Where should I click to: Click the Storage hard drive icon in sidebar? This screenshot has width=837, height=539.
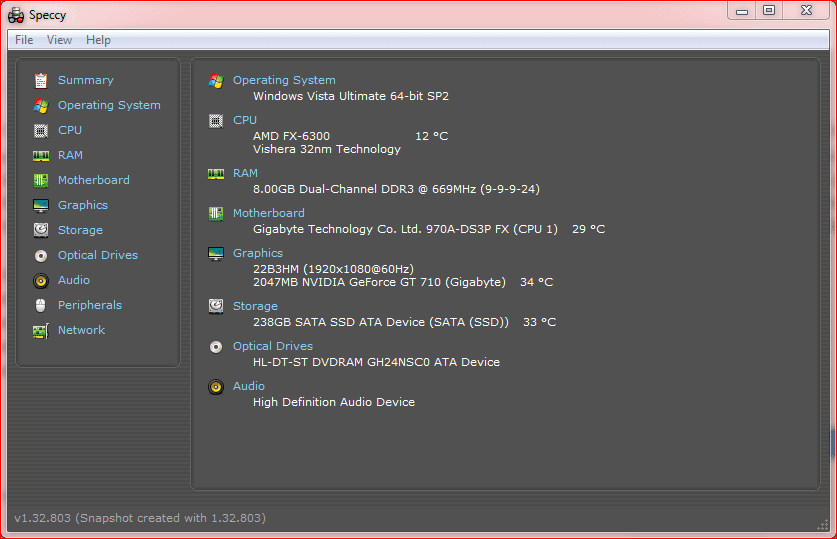[41, 230]
